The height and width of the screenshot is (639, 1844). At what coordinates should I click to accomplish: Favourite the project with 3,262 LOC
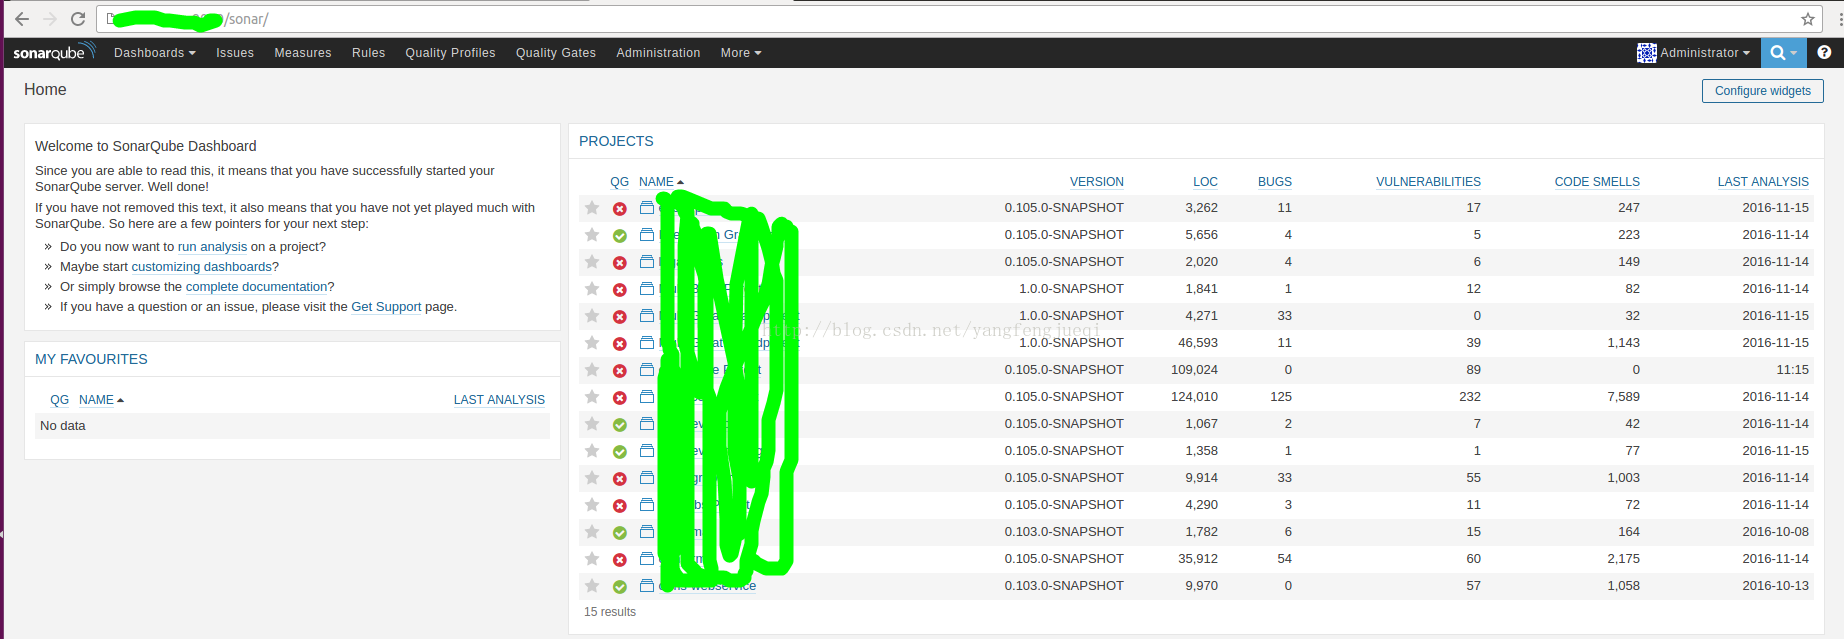pyautogui.click(x=592, y=208)
